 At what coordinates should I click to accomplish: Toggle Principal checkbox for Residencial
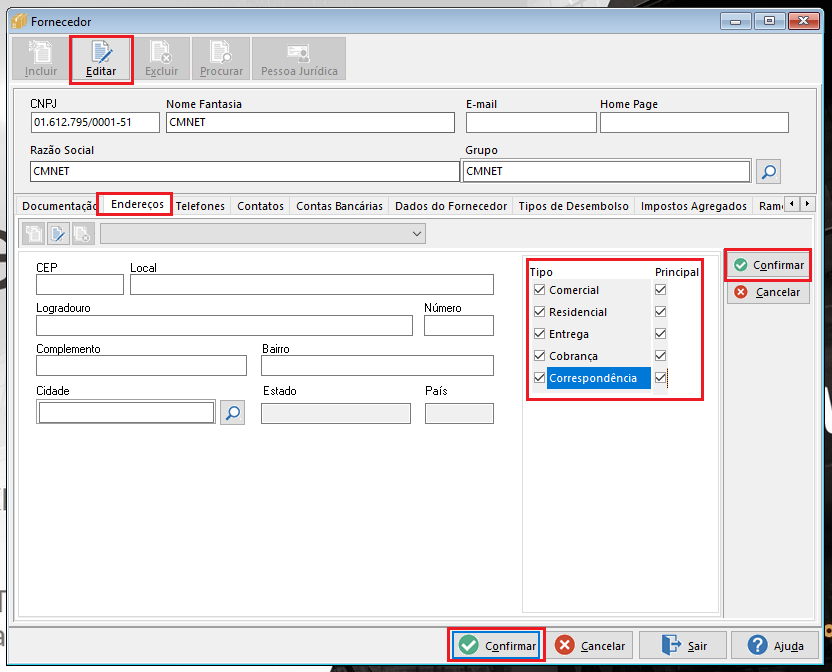point(661,312)
